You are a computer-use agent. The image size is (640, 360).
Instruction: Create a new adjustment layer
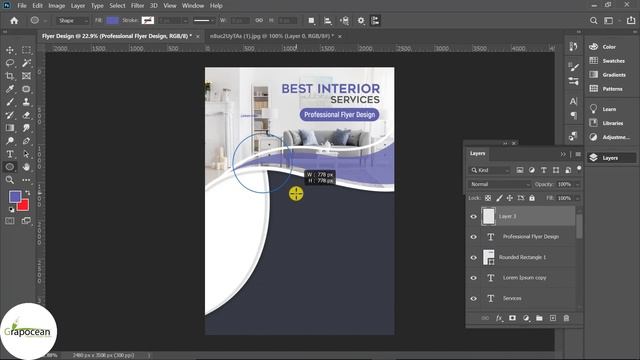pyautogui.click(x=526, y=318)
